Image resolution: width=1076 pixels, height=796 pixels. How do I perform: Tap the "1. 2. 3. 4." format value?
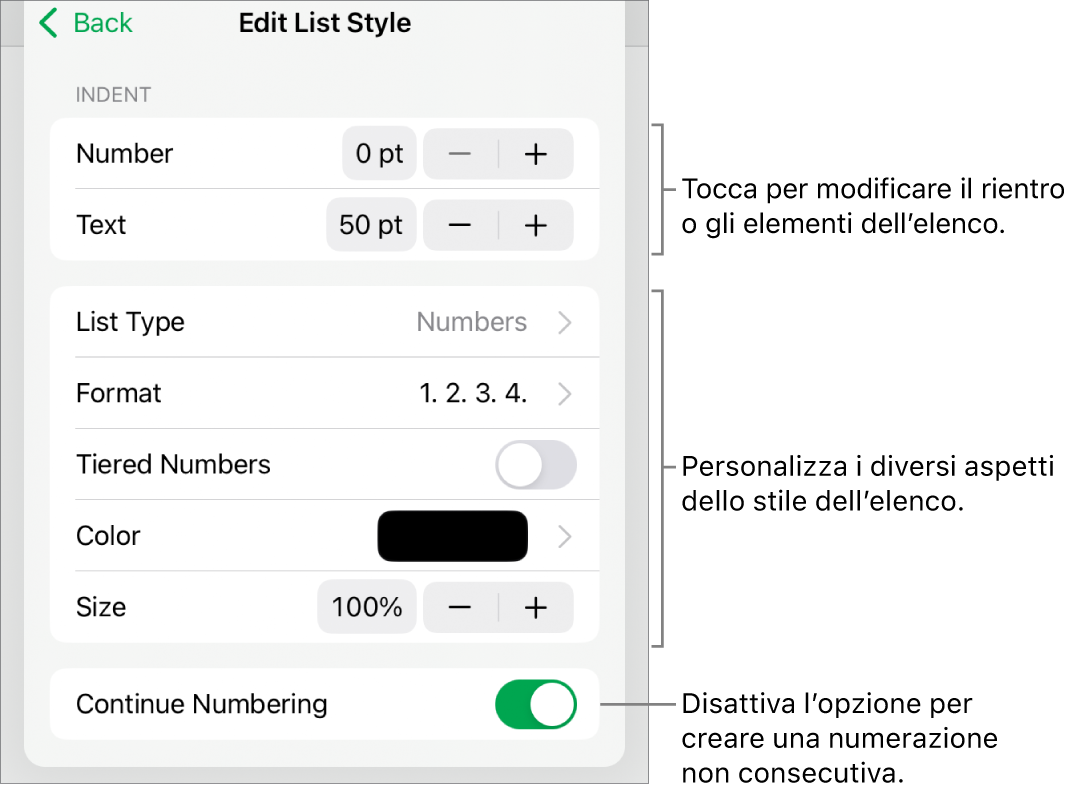click(474, 393)
